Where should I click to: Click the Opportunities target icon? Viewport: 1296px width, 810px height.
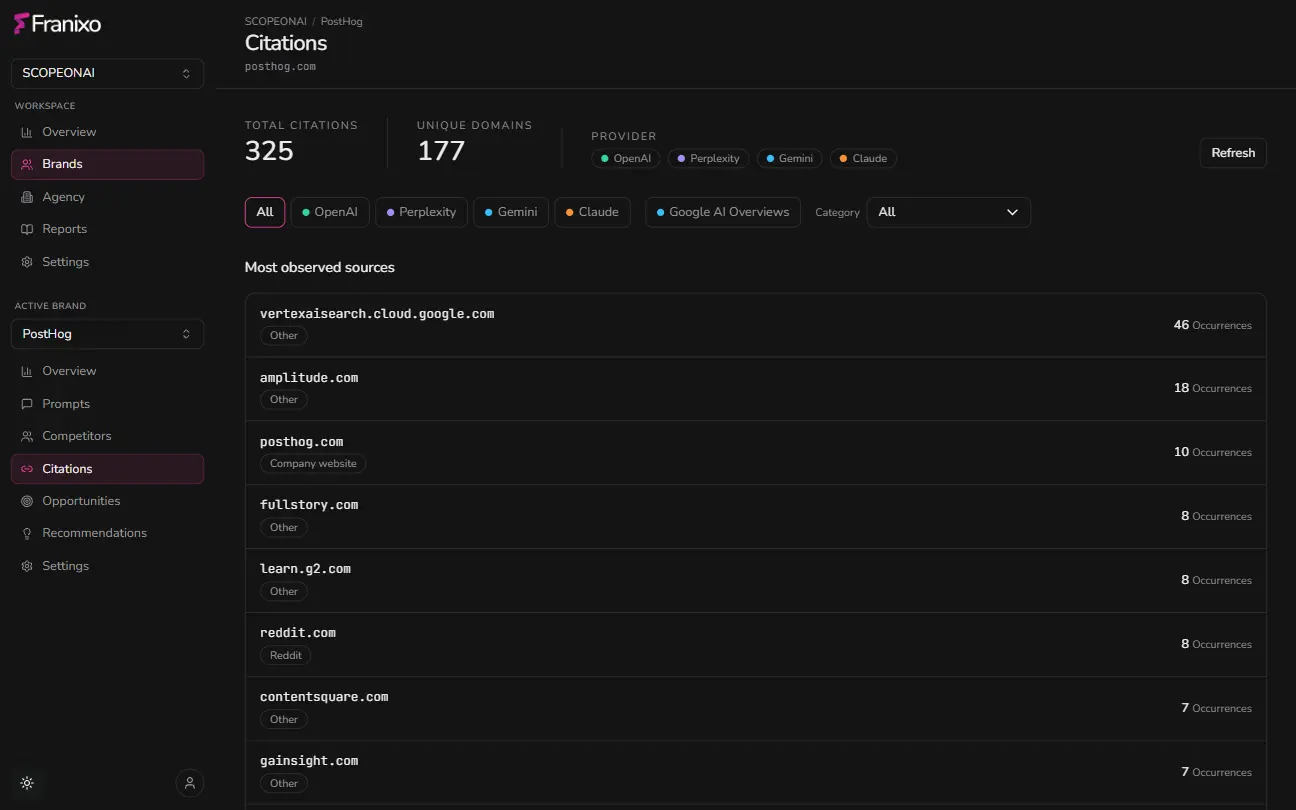click(27, 501)
